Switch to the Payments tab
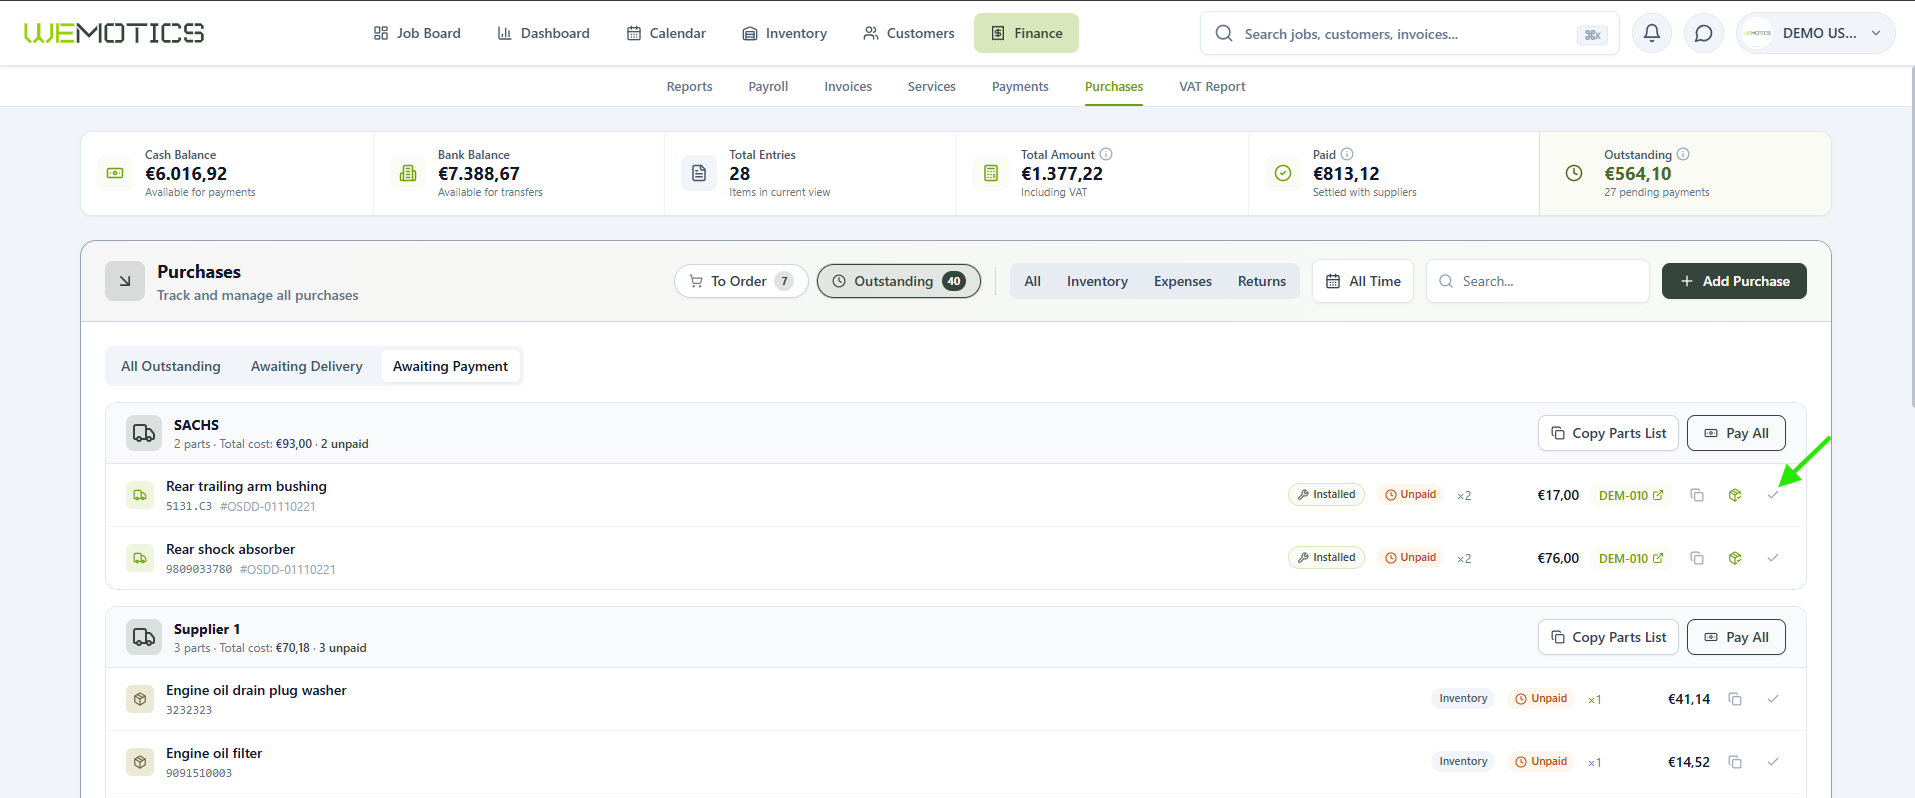Viewport: 1915px width, 798px height. [x=1020, y=87]
